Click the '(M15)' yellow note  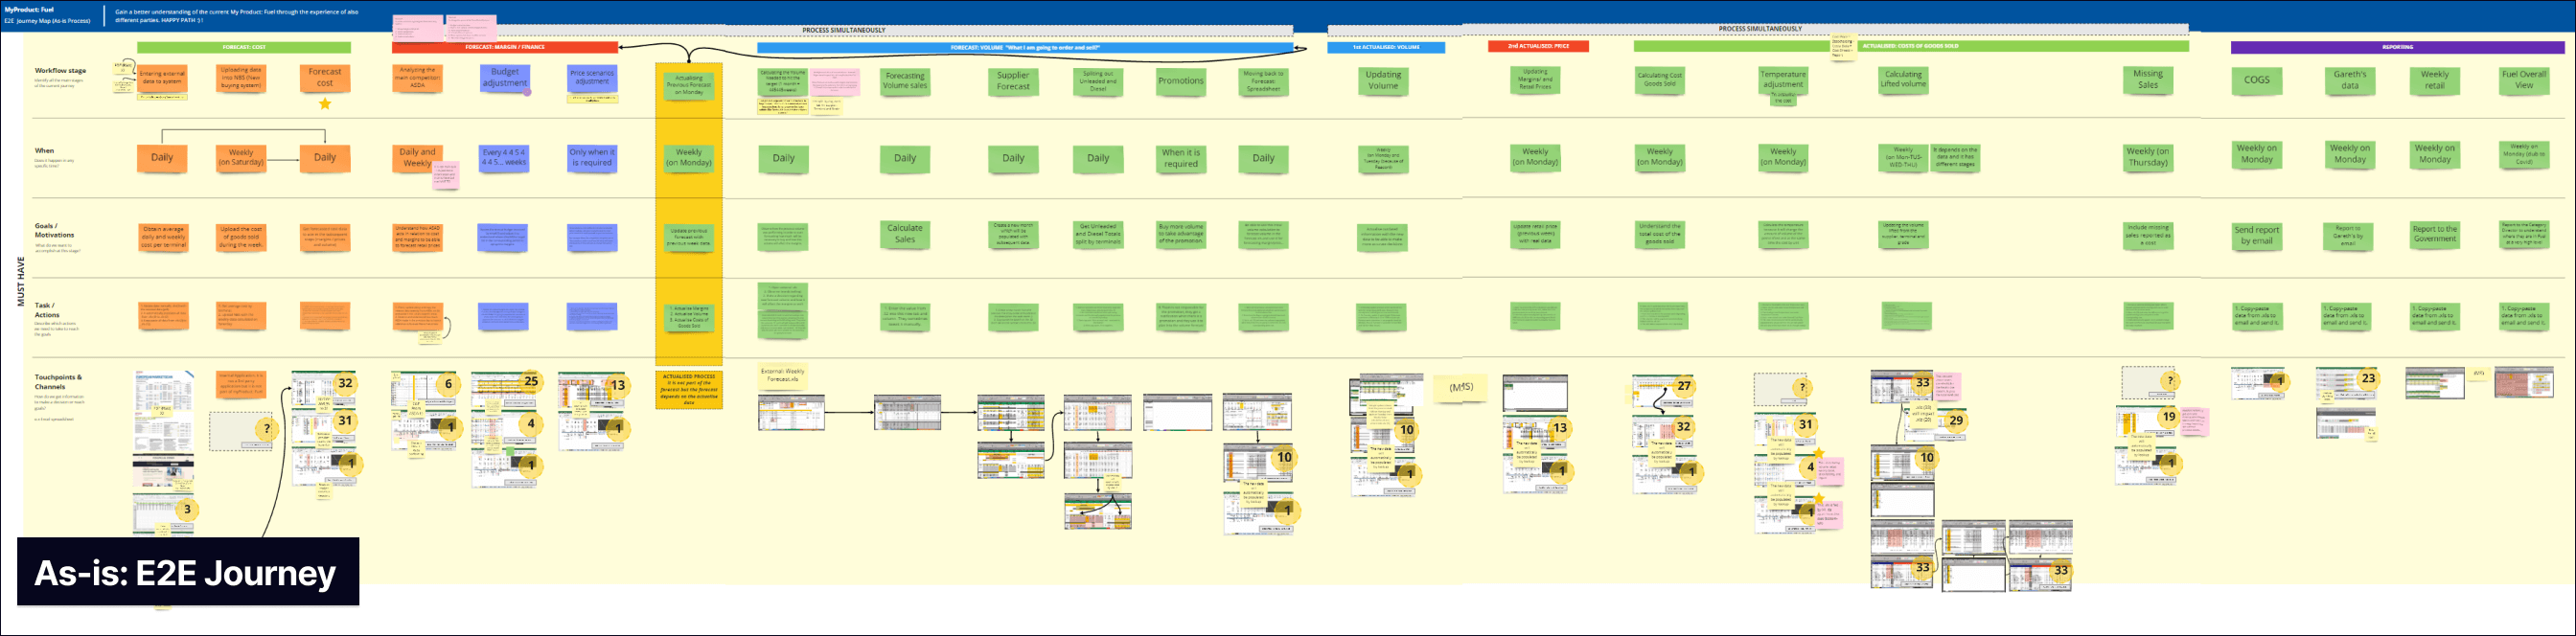(1460, 387)
